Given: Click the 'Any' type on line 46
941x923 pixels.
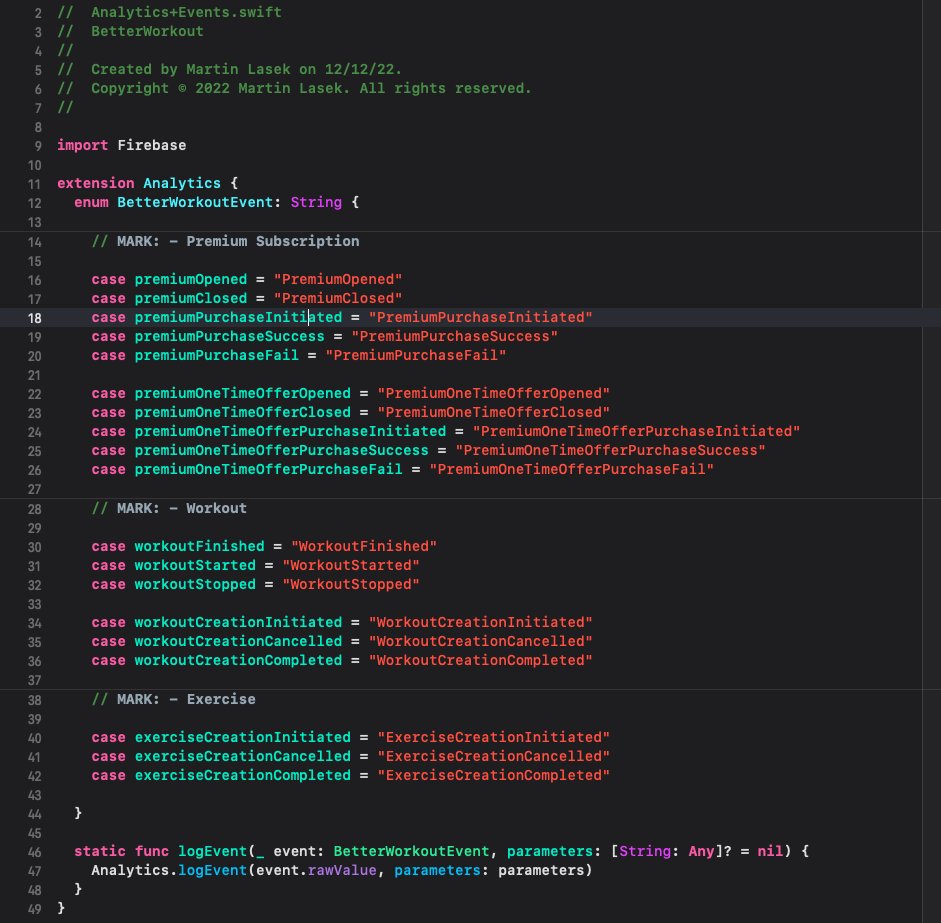Looking at the screenshot, I should coord(701,851).
